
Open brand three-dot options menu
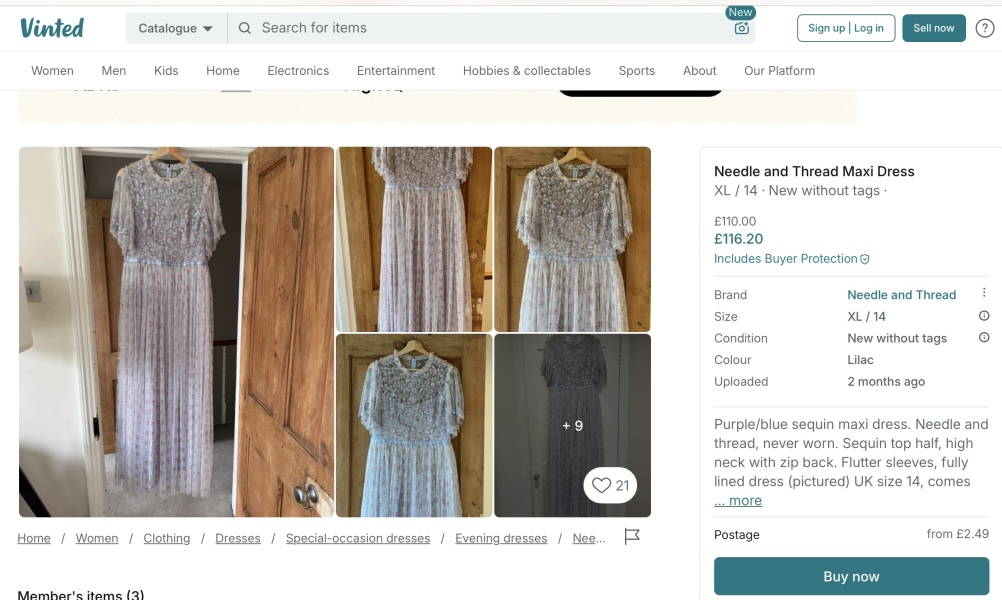(984, 294)
